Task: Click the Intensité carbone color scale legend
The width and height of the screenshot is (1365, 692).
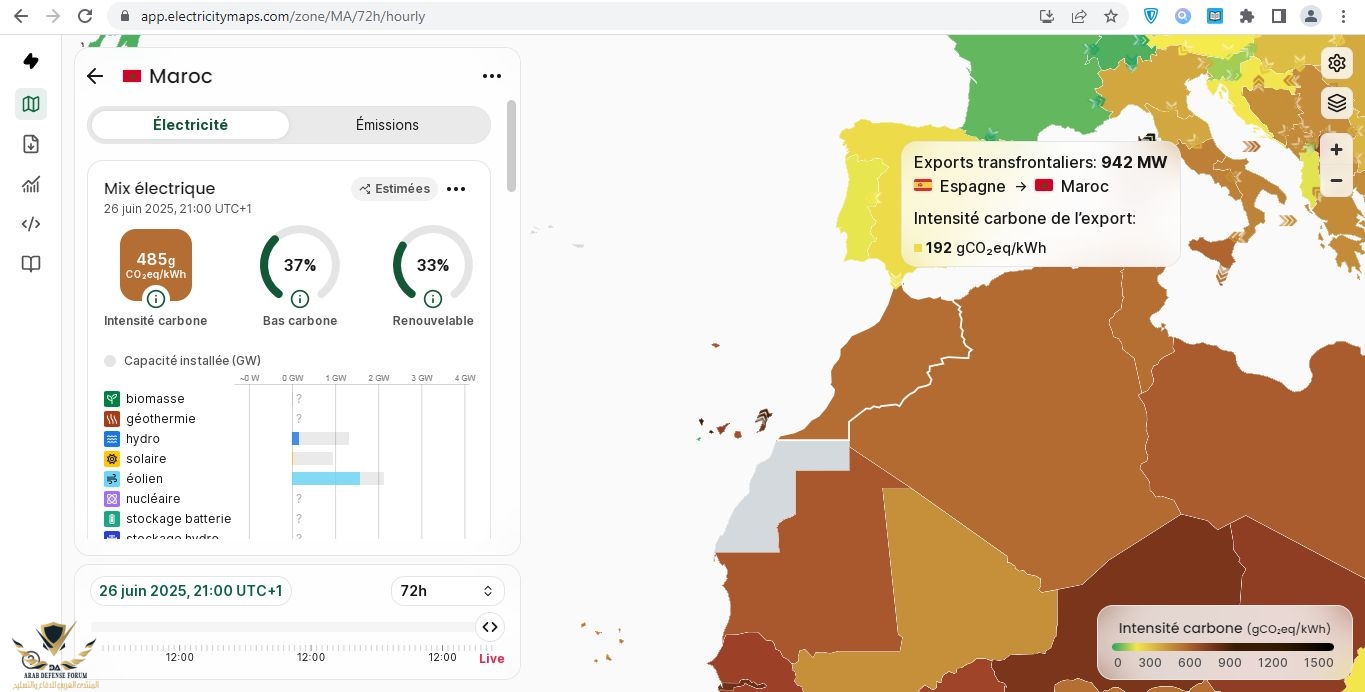Action: [1224, 646]
